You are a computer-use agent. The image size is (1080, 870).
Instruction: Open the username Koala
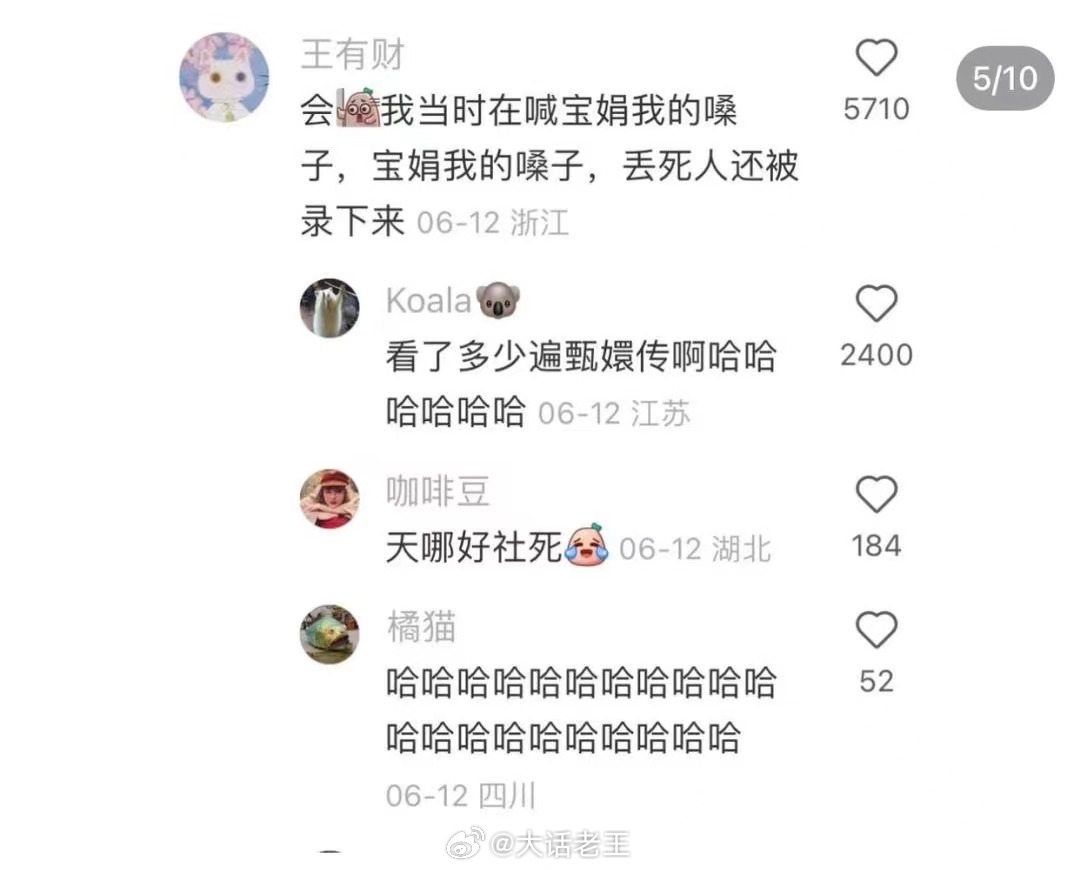coord(428,301)
